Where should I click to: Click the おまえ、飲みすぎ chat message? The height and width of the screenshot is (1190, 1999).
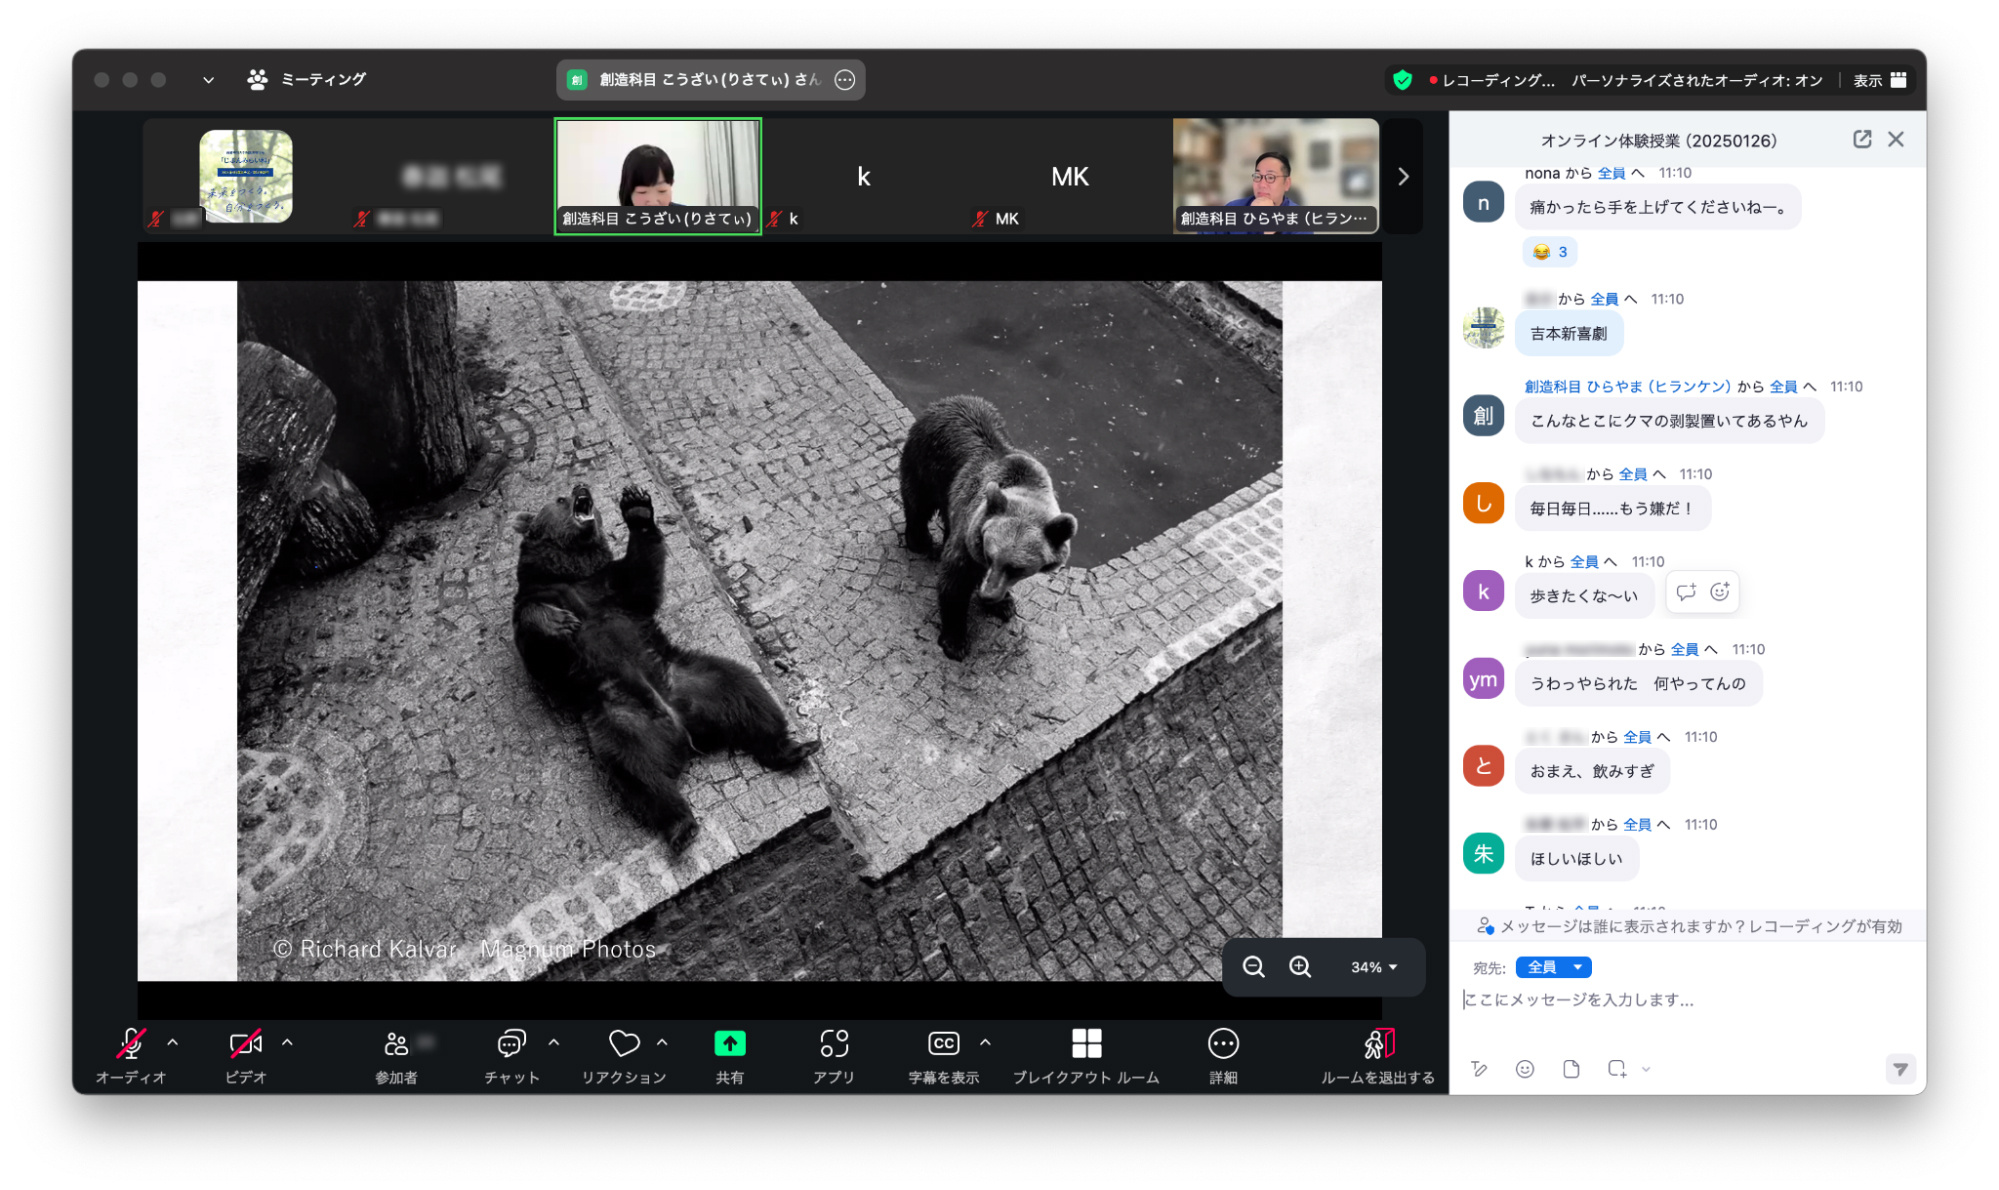click(1592, 772)
